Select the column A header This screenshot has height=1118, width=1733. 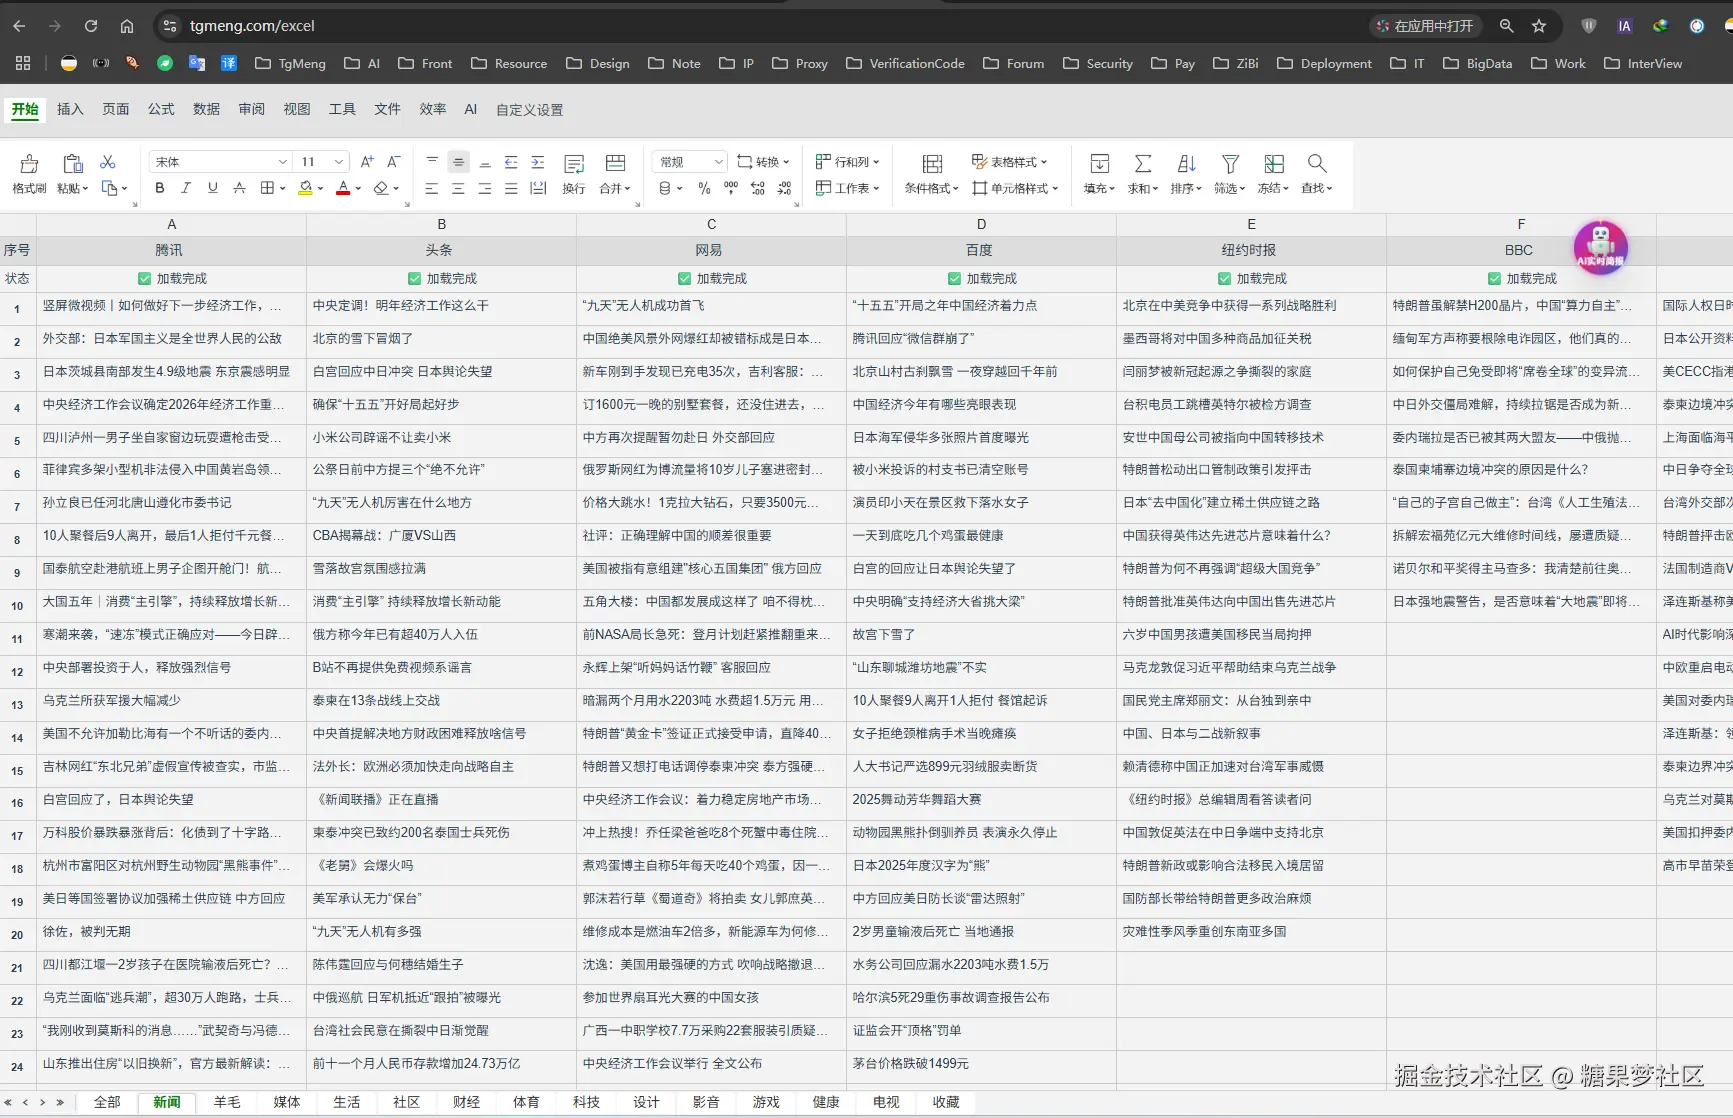pos(172,224)
